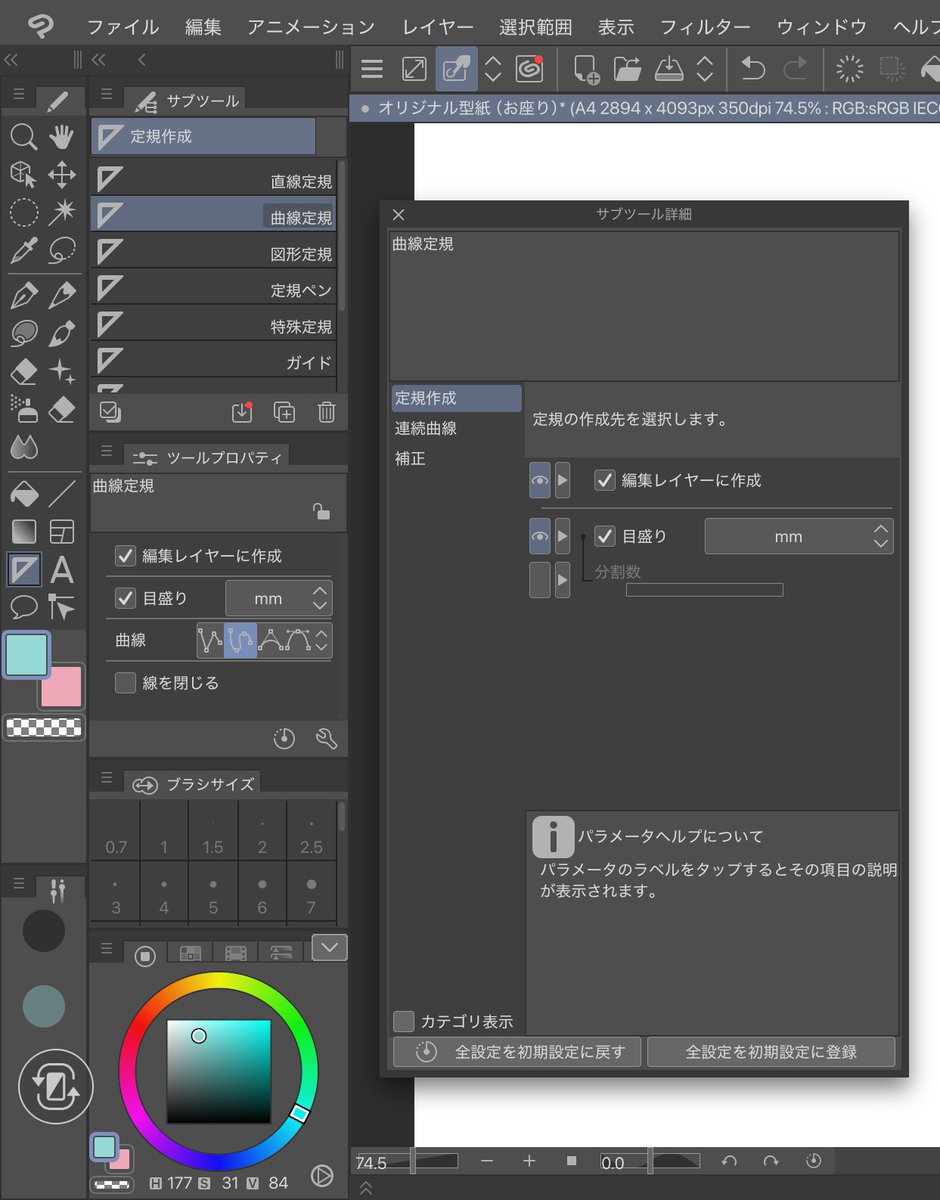Toggle 編集レイヤーに作成 in sub tool detail dialog

(605, 480)
